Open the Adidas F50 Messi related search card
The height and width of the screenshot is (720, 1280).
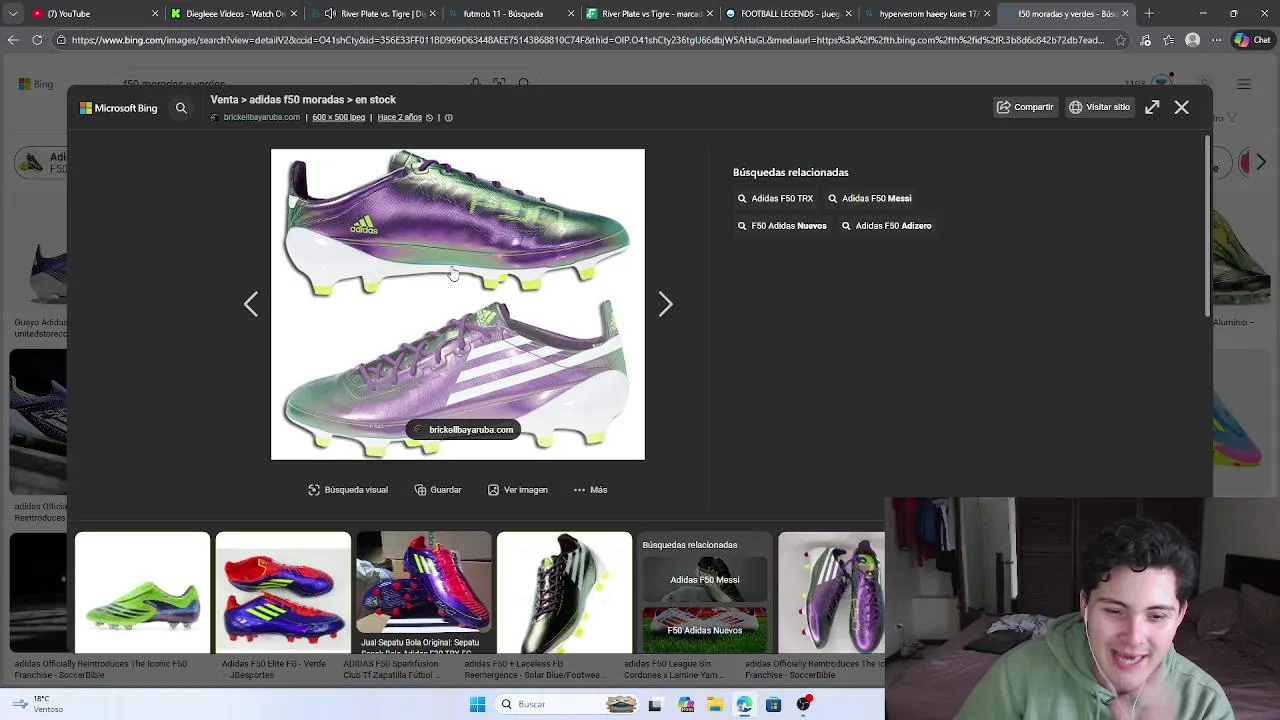pos(705,579)
